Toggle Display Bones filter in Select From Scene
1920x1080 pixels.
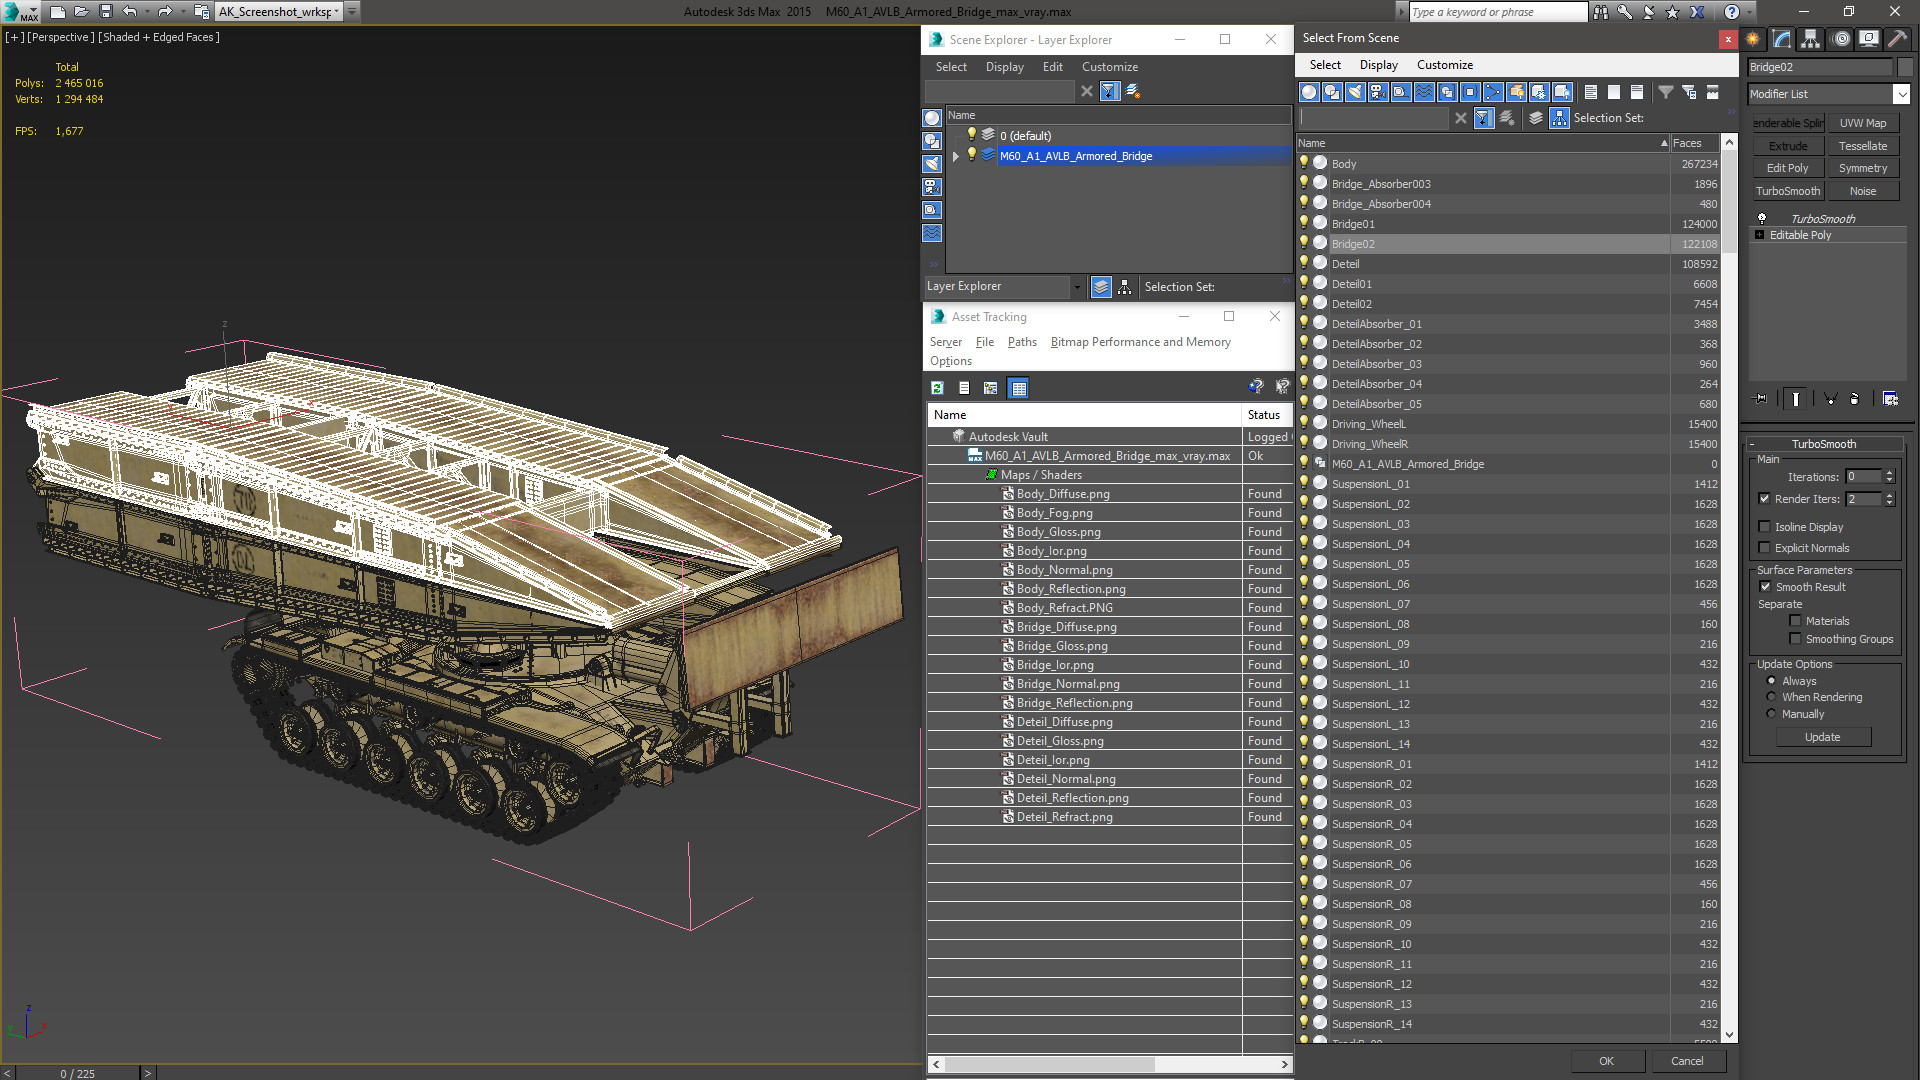pyautogui.click(x=1493, y=92)
